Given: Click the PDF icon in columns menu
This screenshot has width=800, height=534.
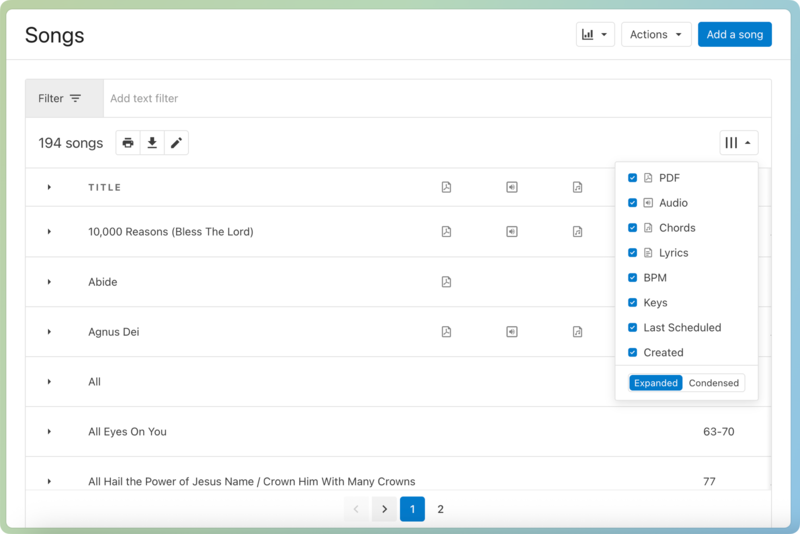Looking at the screenshot, I should point(648,177).
